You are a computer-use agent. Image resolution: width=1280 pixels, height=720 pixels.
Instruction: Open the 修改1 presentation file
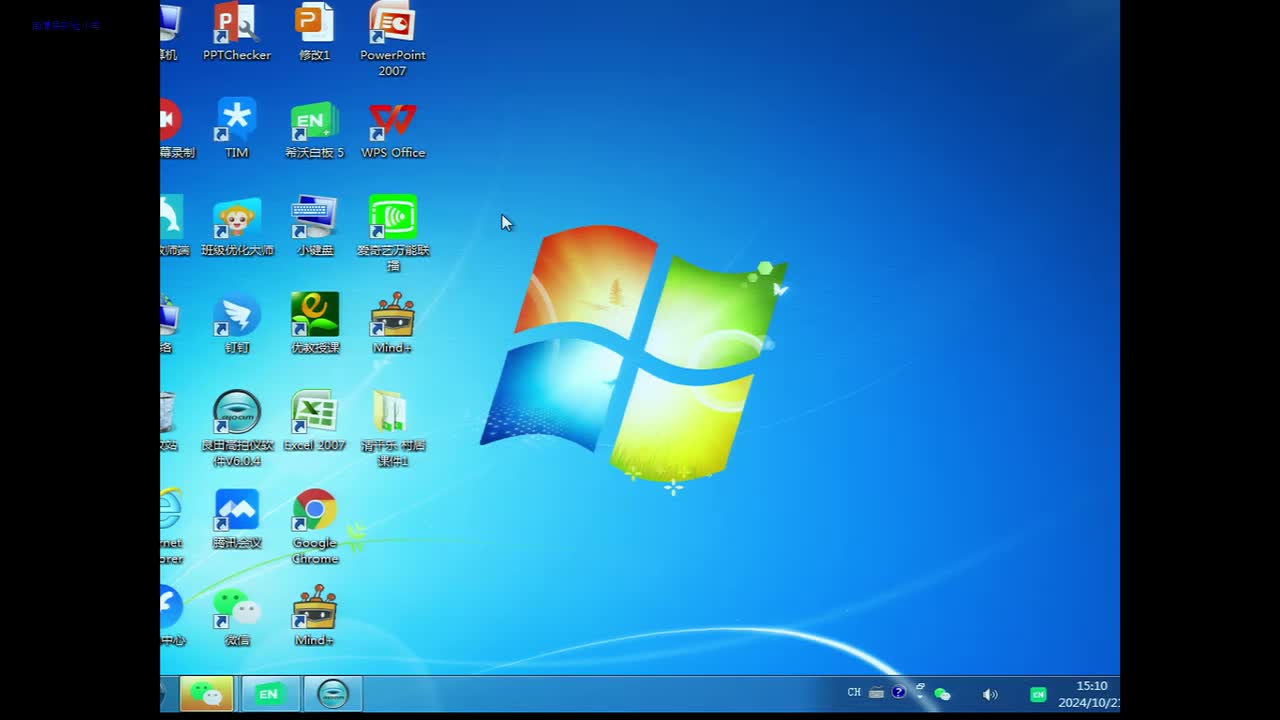[x=314, y=32]
